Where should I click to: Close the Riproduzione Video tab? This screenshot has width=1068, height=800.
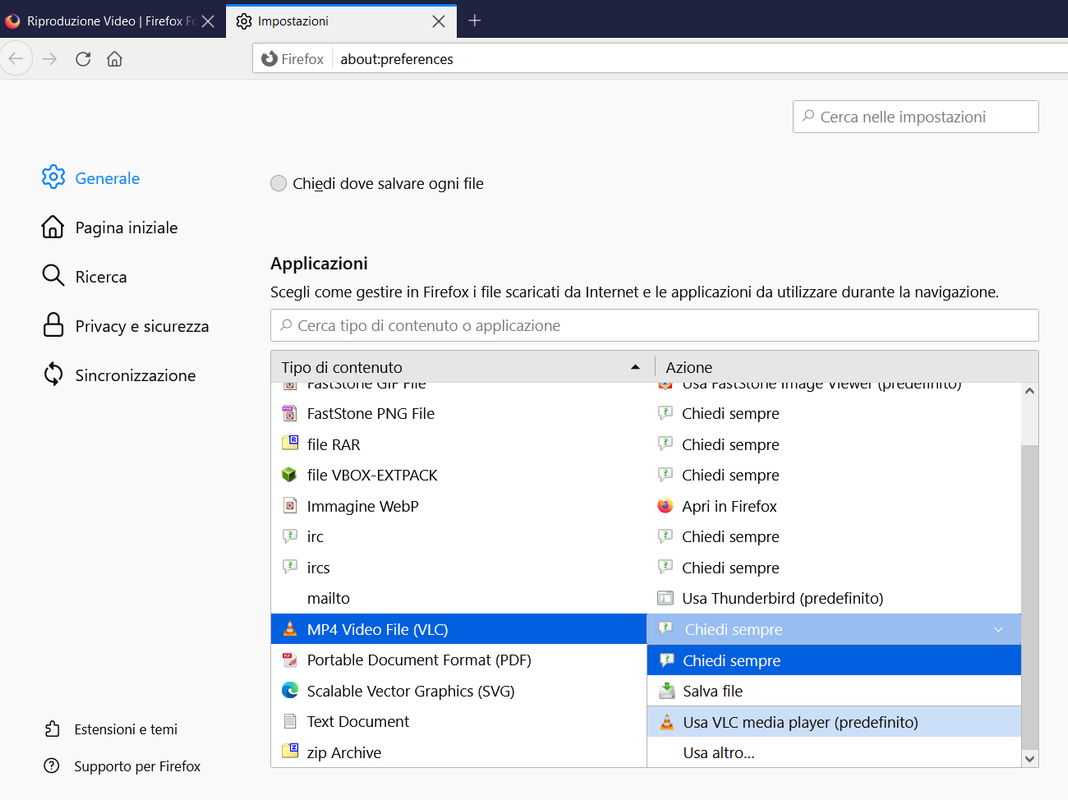pyautogui.click(x=208, y=22)
